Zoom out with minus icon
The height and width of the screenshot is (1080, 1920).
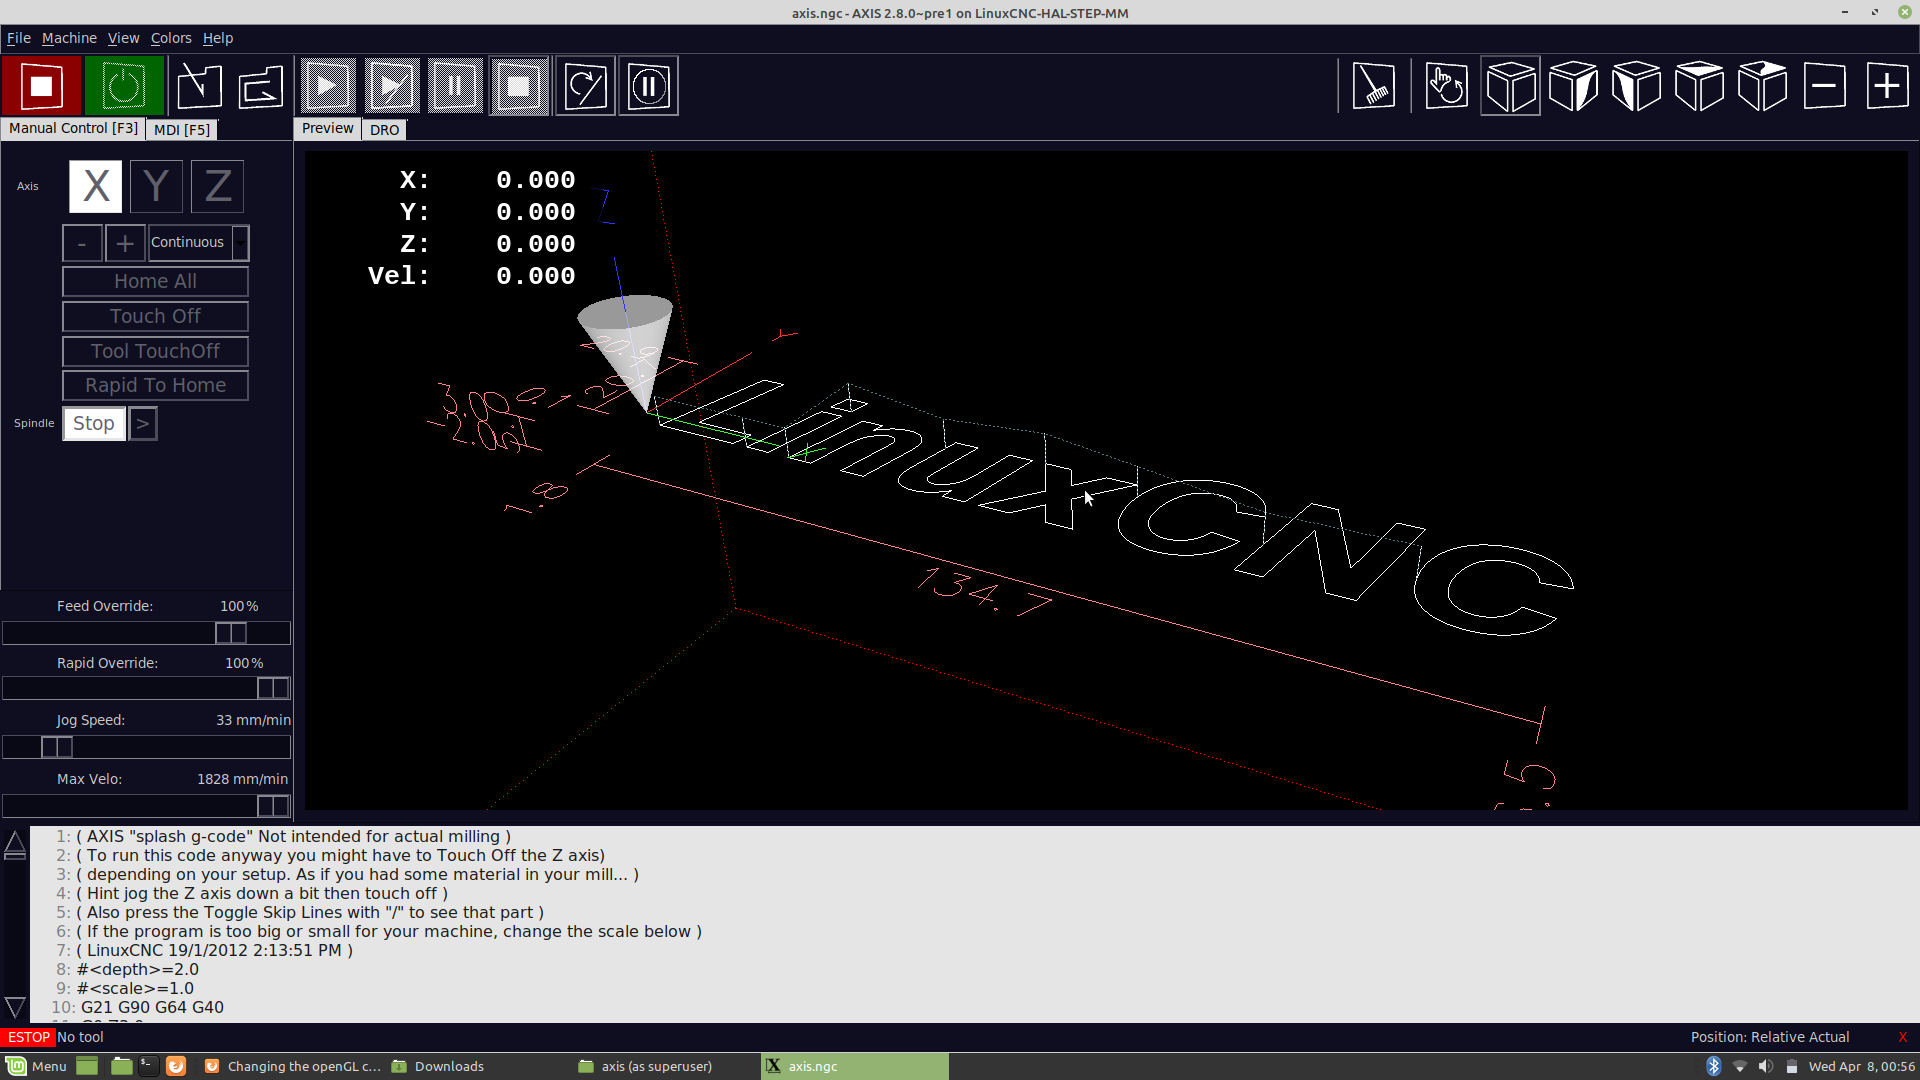point(1825,86)
